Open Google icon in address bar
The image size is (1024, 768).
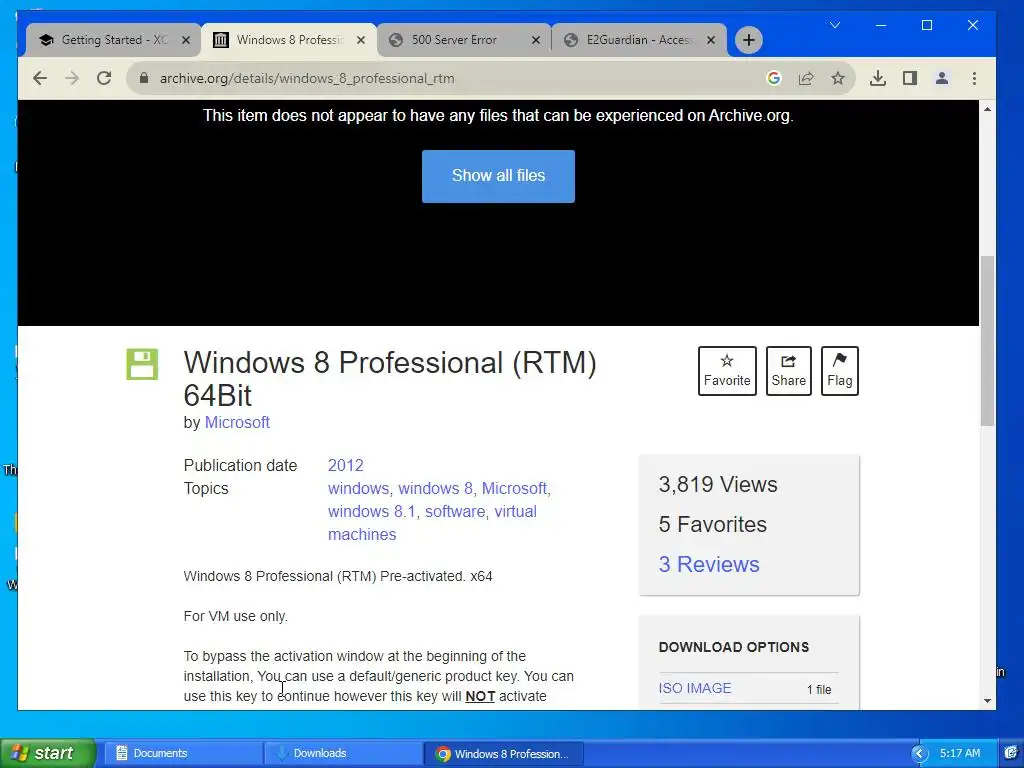pos(774,78)
